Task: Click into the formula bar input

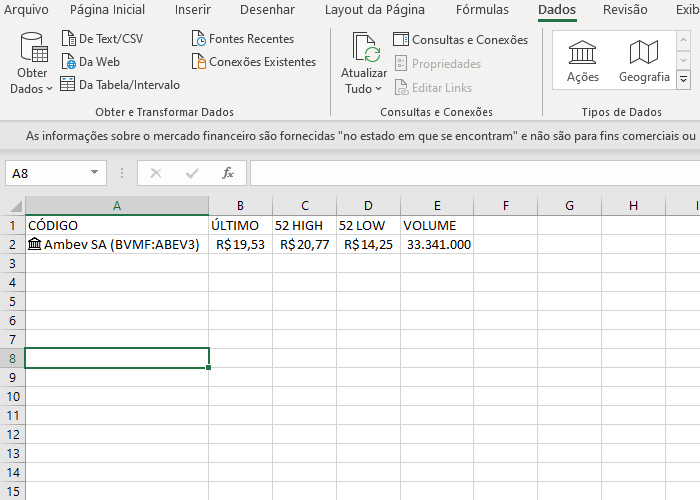Action: click(475, 173)
